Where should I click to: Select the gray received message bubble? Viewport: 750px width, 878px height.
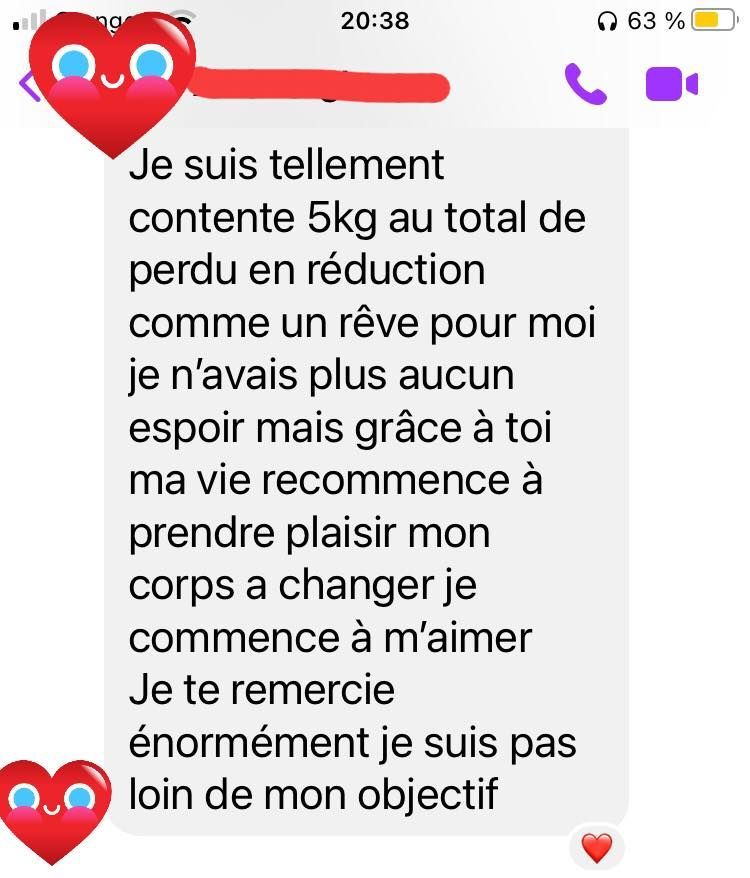(367, 482)
